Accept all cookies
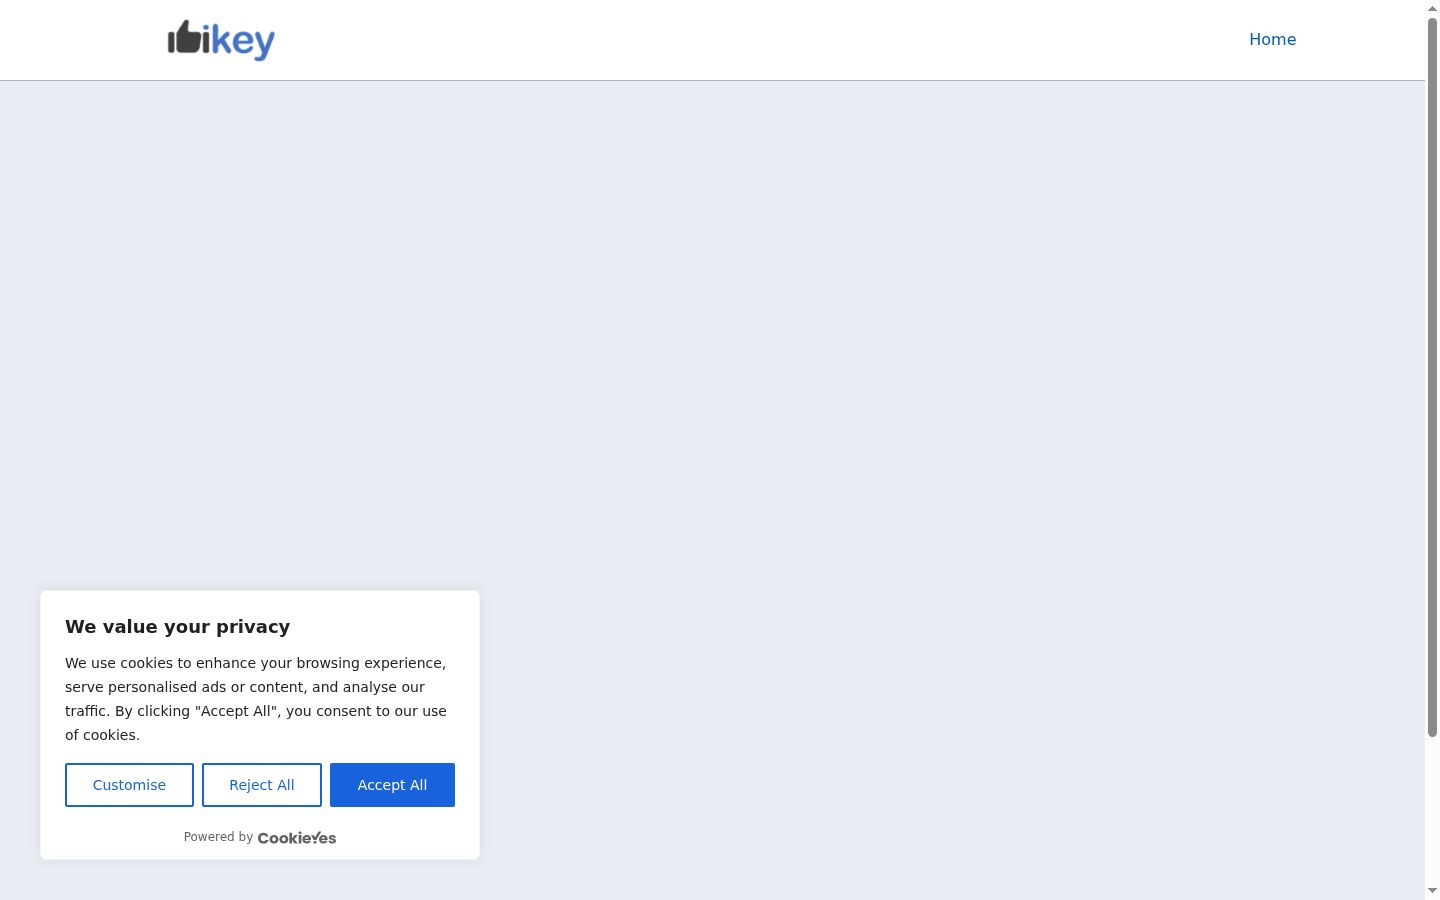The image size is (1440, 900). click(x=392, y=785)
